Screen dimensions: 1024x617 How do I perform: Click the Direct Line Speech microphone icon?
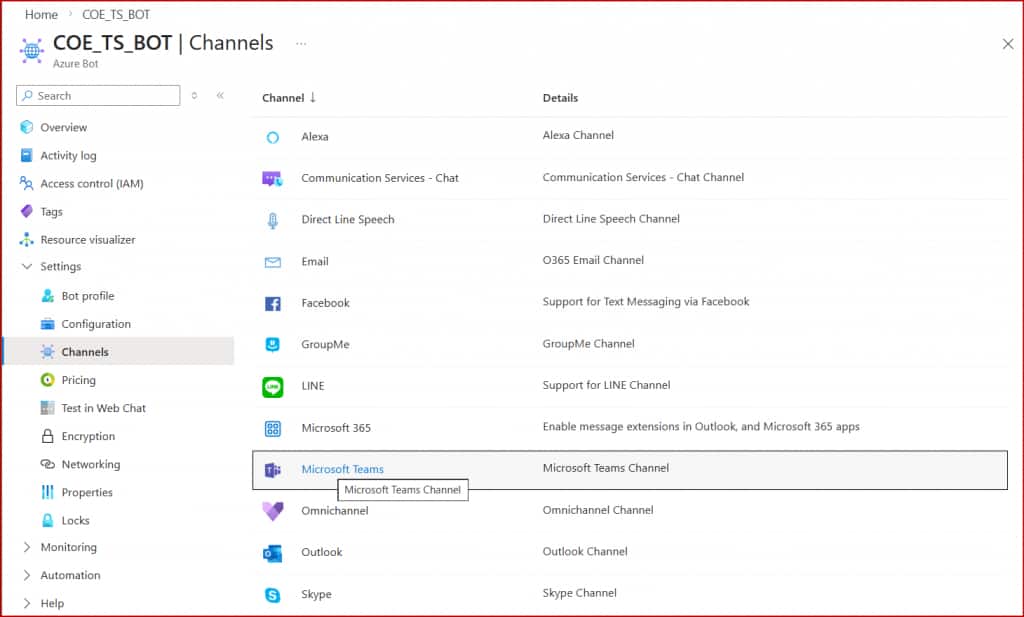[273, 220]
